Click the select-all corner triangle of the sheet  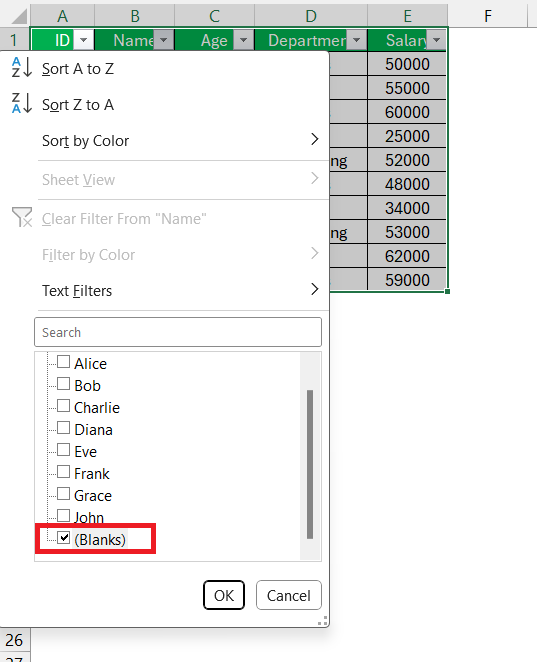tap(19, 17)
